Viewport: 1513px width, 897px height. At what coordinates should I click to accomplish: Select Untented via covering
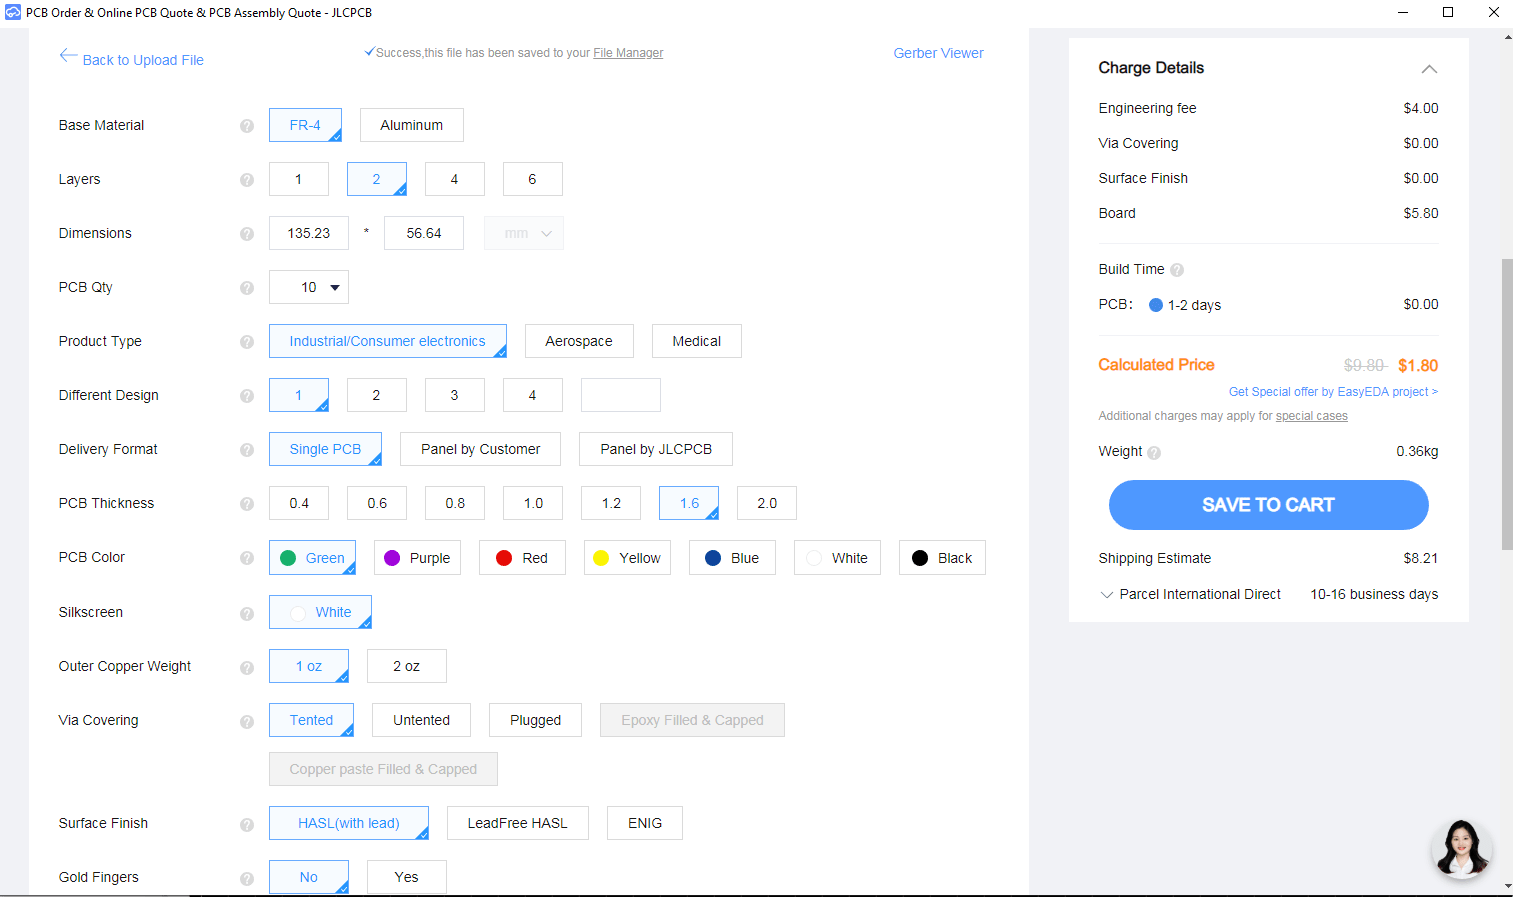[x=421, y=720]
